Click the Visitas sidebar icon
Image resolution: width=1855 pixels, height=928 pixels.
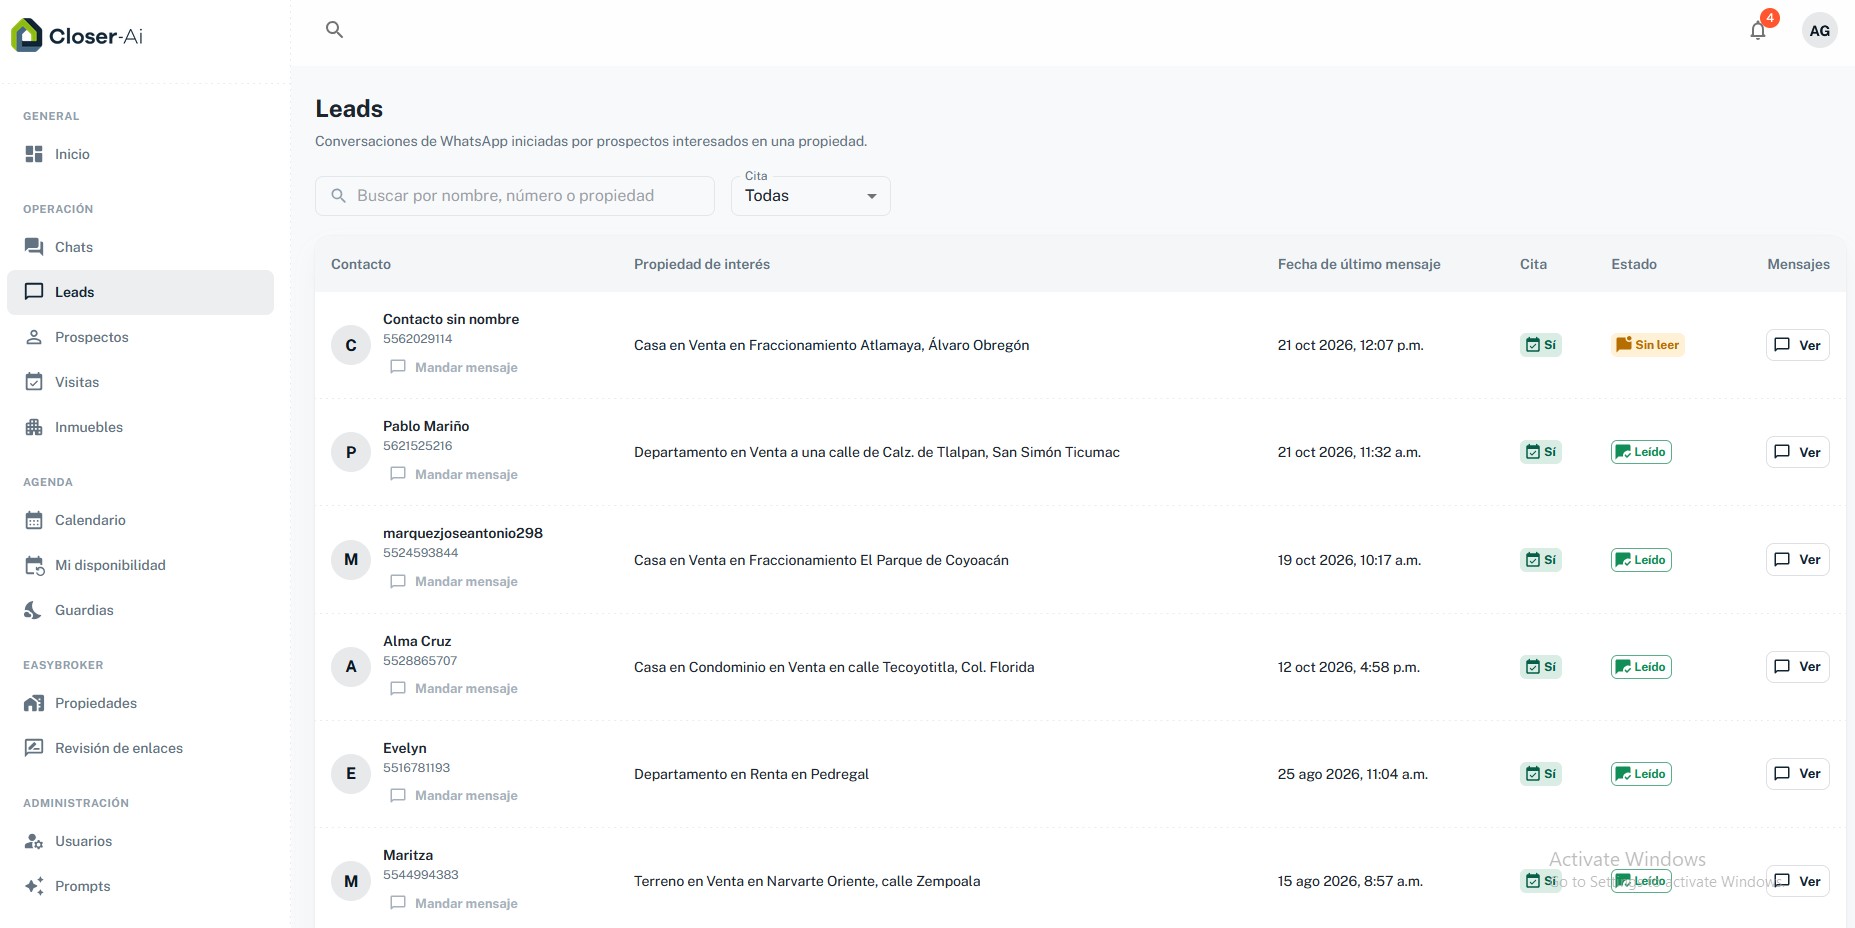point(34,382)
